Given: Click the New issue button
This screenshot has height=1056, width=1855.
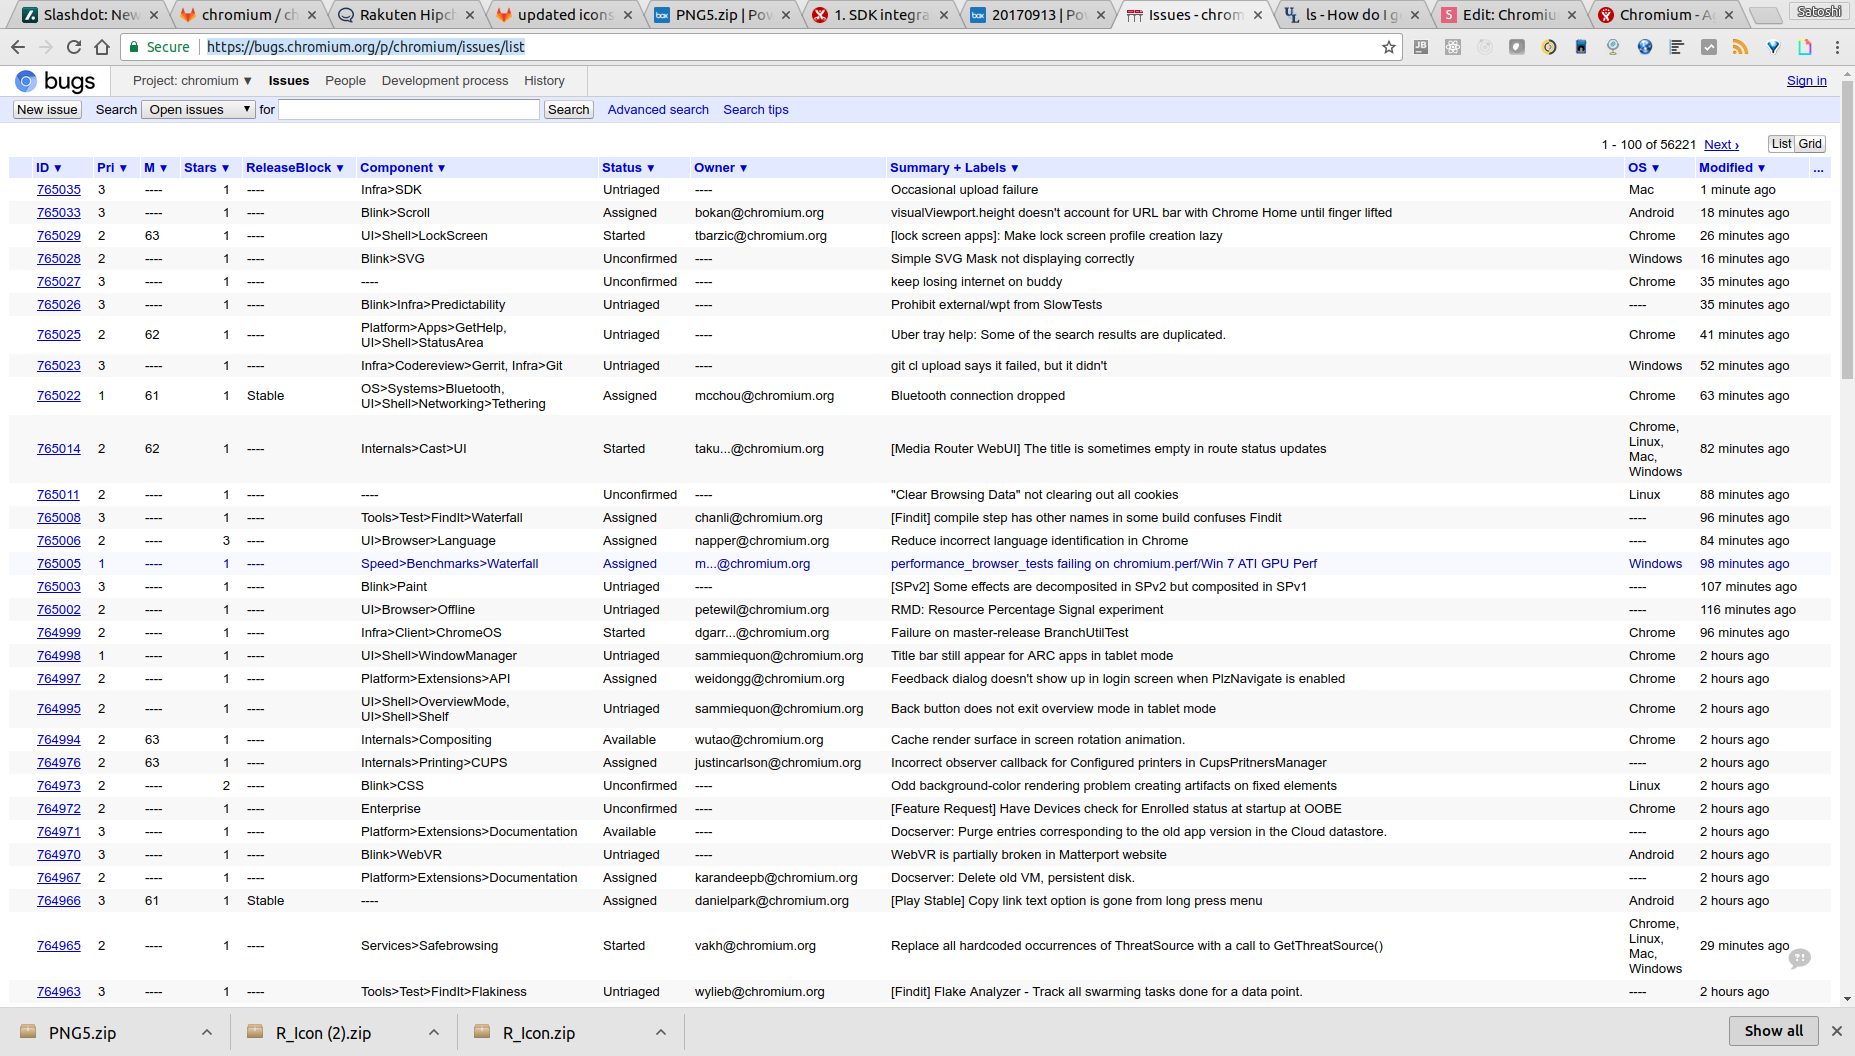Looking at the screenshot, I should (47, 110).
